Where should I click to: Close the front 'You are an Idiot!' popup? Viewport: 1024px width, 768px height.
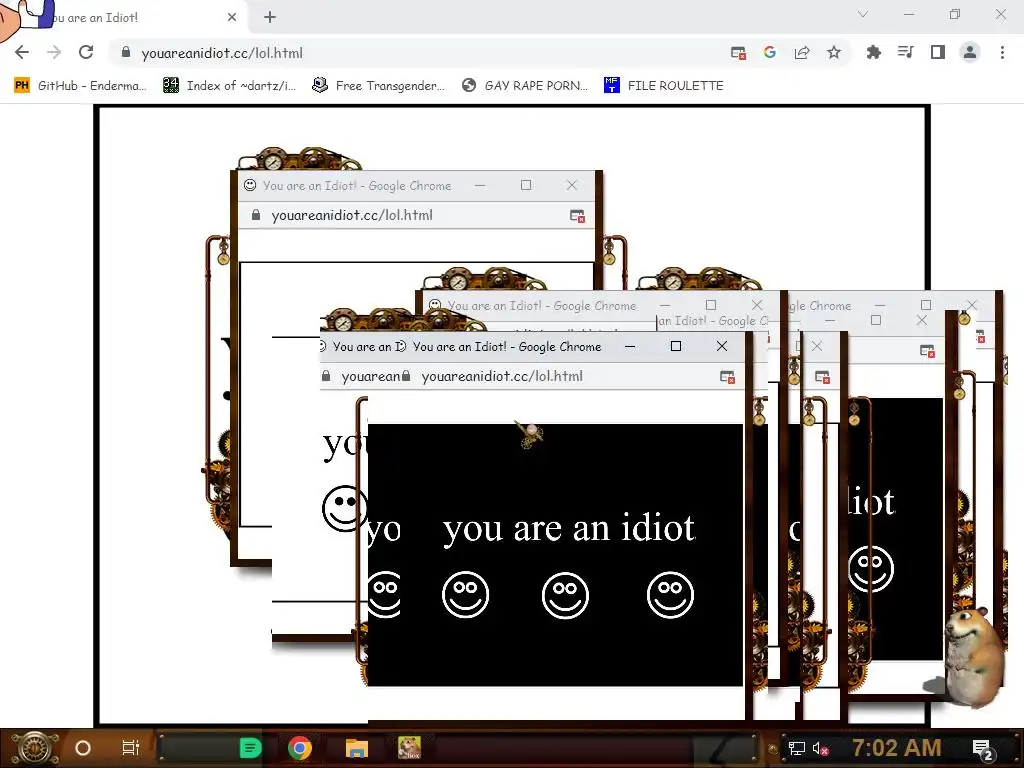[722, 346]
